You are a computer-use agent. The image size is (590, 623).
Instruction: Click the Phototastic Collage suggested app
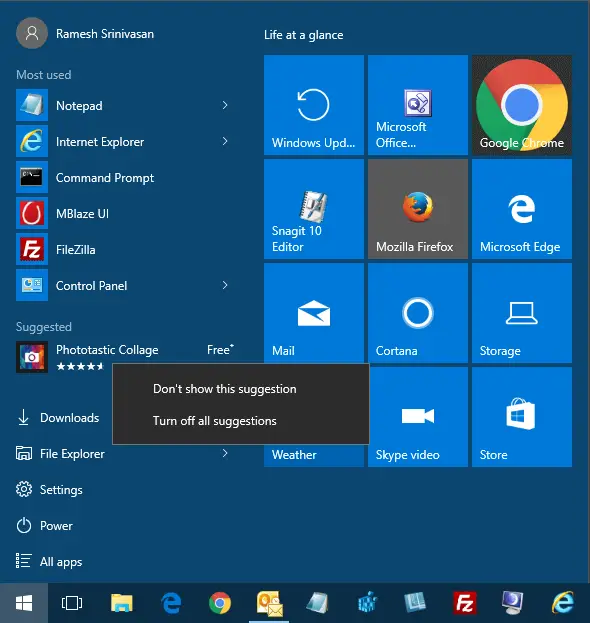tap(123, 357)
